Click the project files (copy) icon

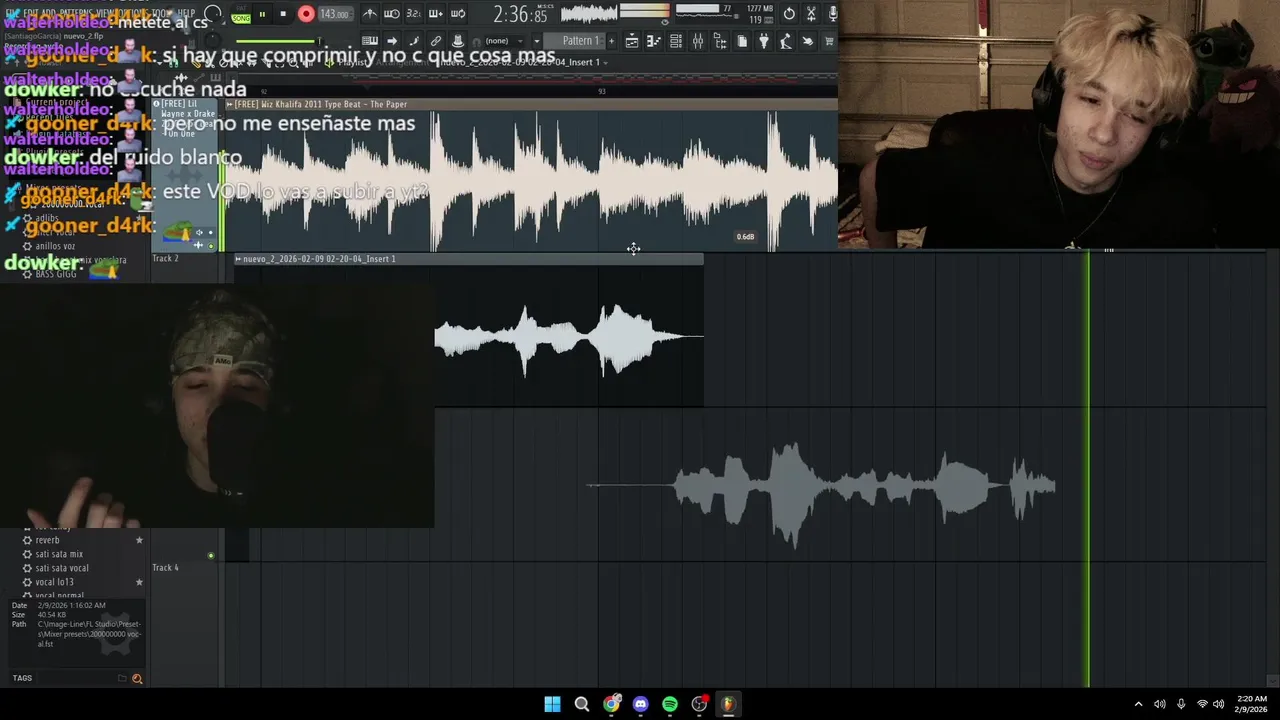[x=742, y=41]
